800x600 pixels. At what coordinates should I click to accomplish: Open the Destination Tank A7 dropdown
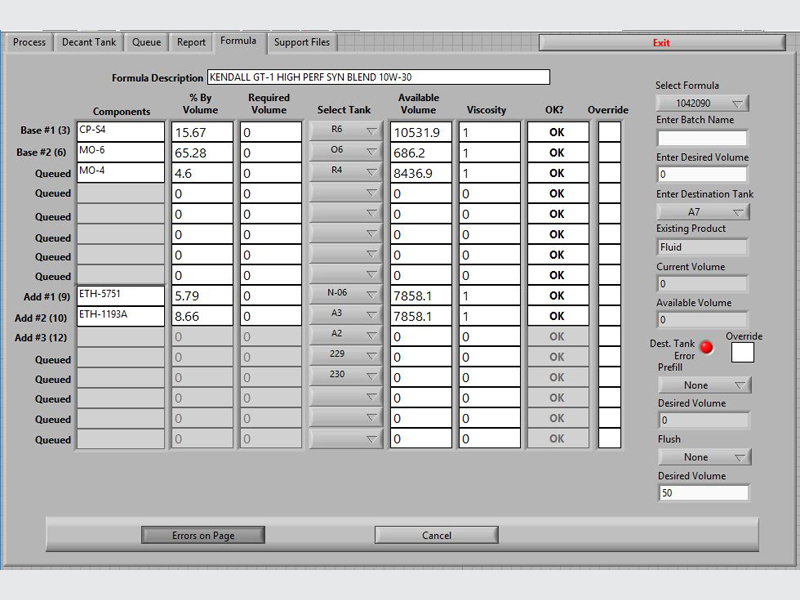702,212
